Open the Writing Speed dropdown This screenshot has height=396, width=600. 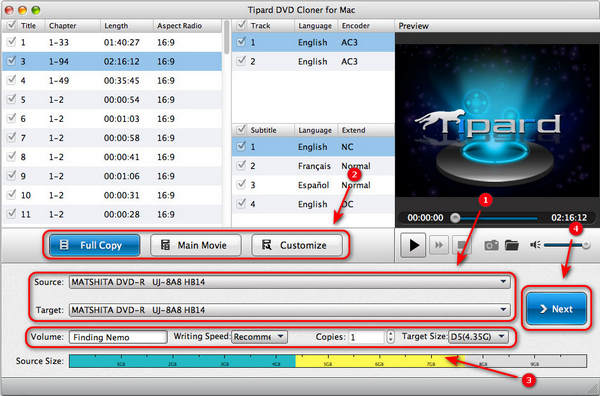point(259,337)
